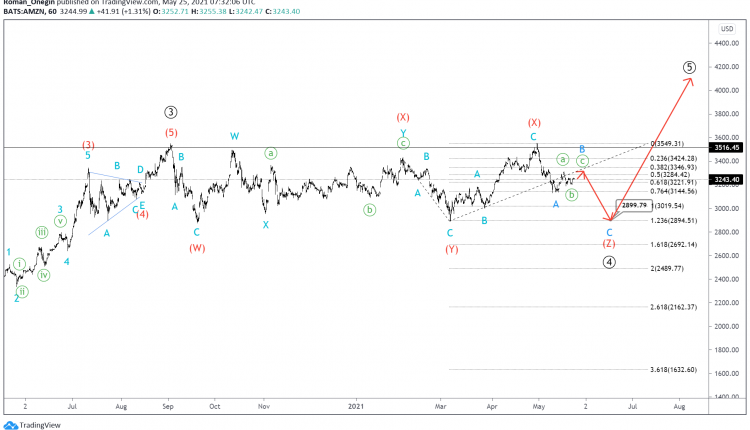Click the 1.618(2692.14) Fibonacci level label

click(x=673, y=245)
